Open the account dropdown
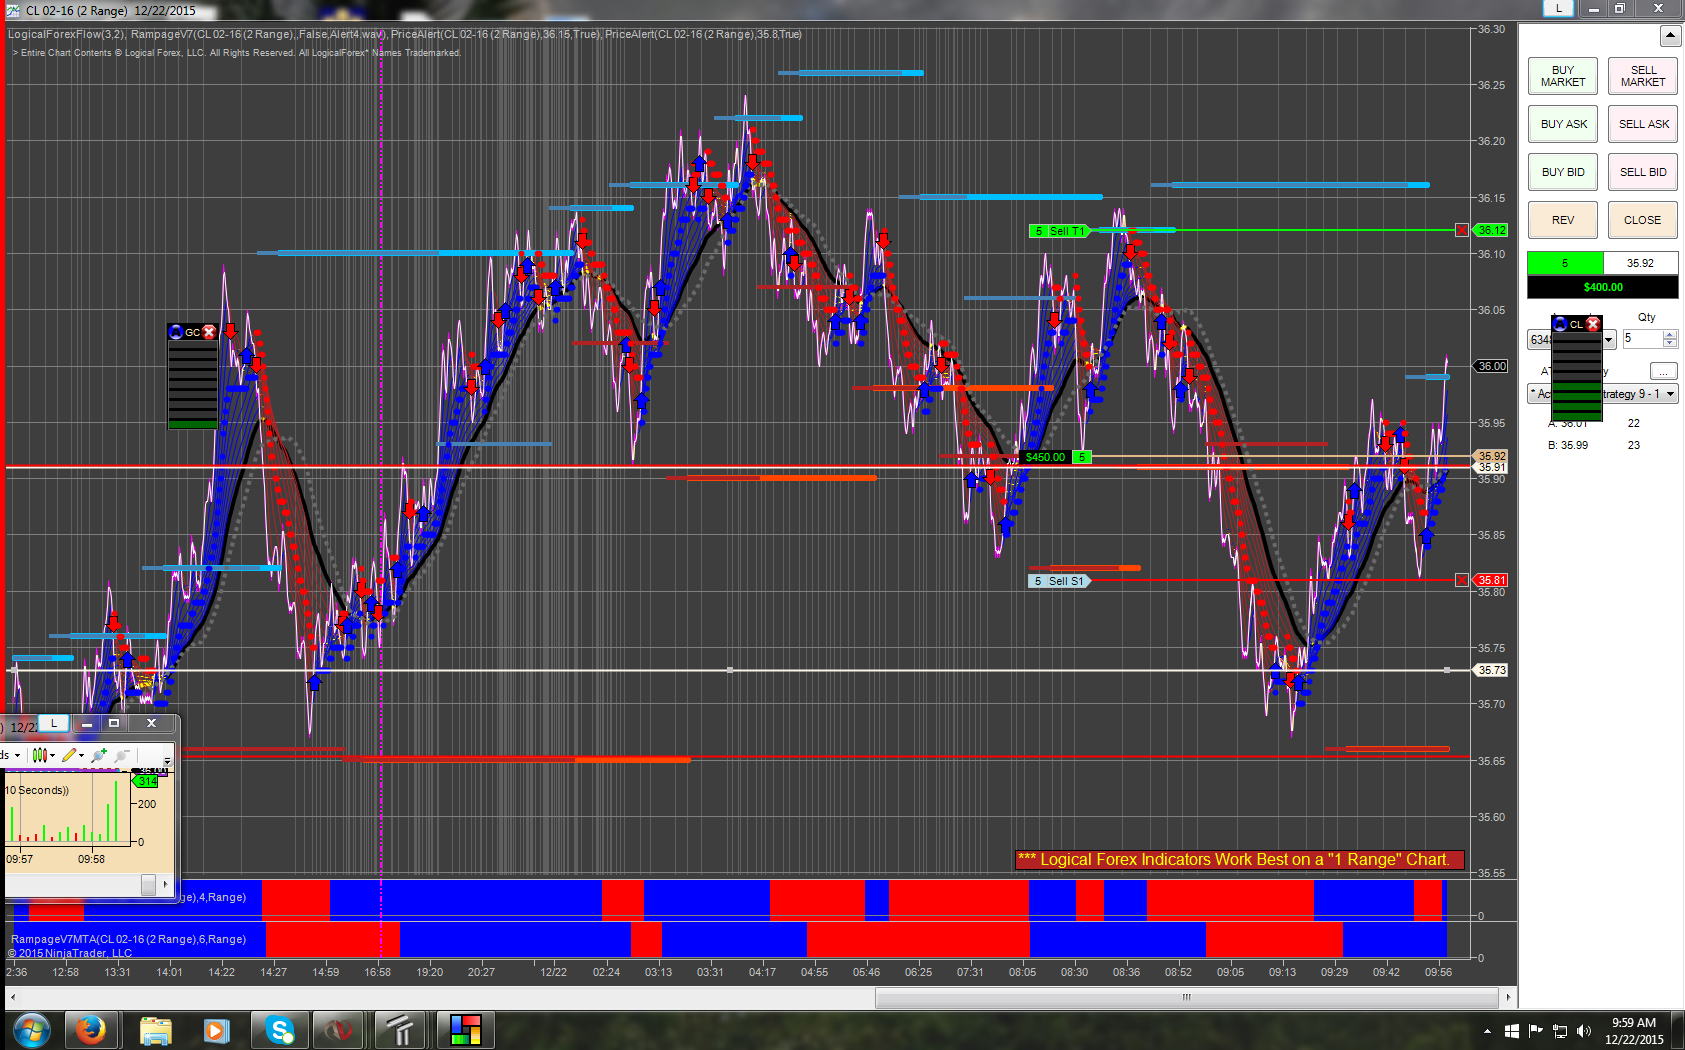Image resolution: width=1685 pixels, height=1050 pixels. coord(1609,340)
